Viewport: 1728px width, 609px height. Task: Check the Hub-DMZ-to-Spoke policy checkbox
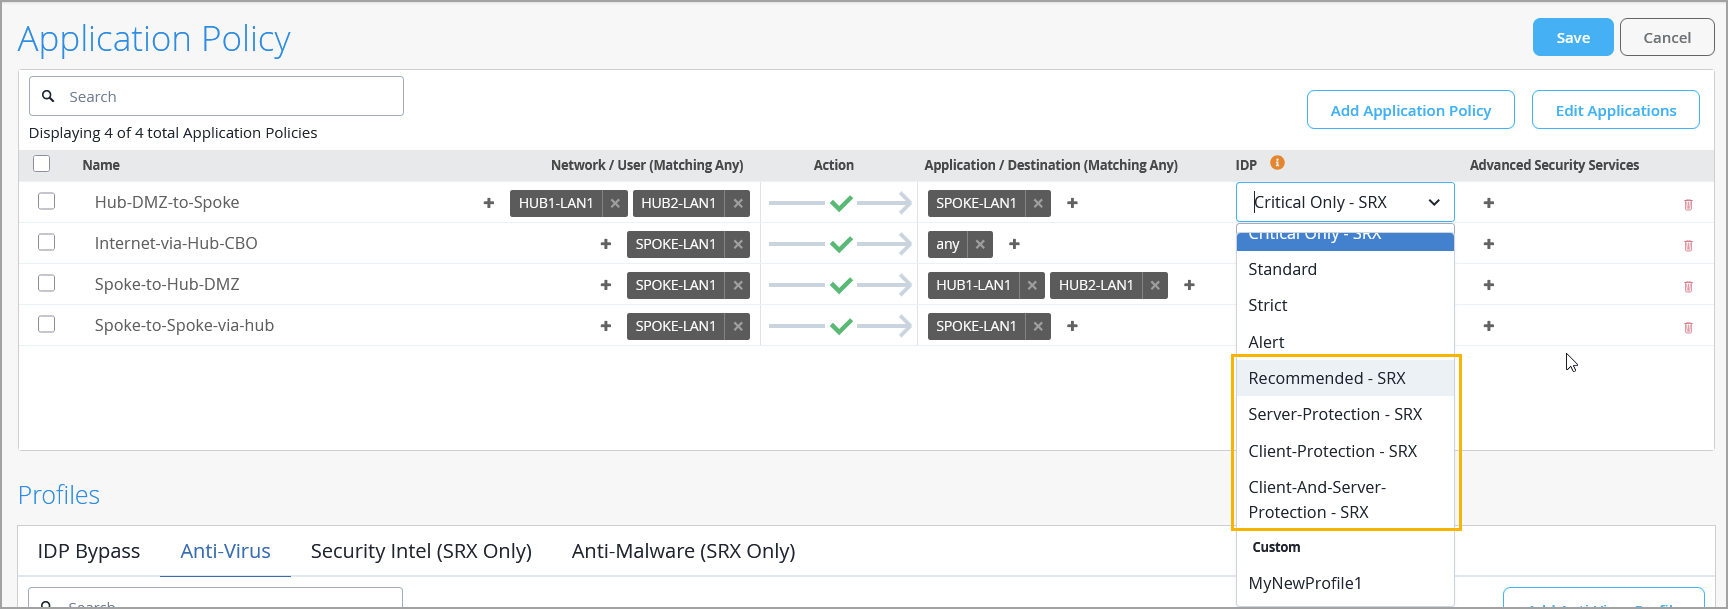pos(46,202)
